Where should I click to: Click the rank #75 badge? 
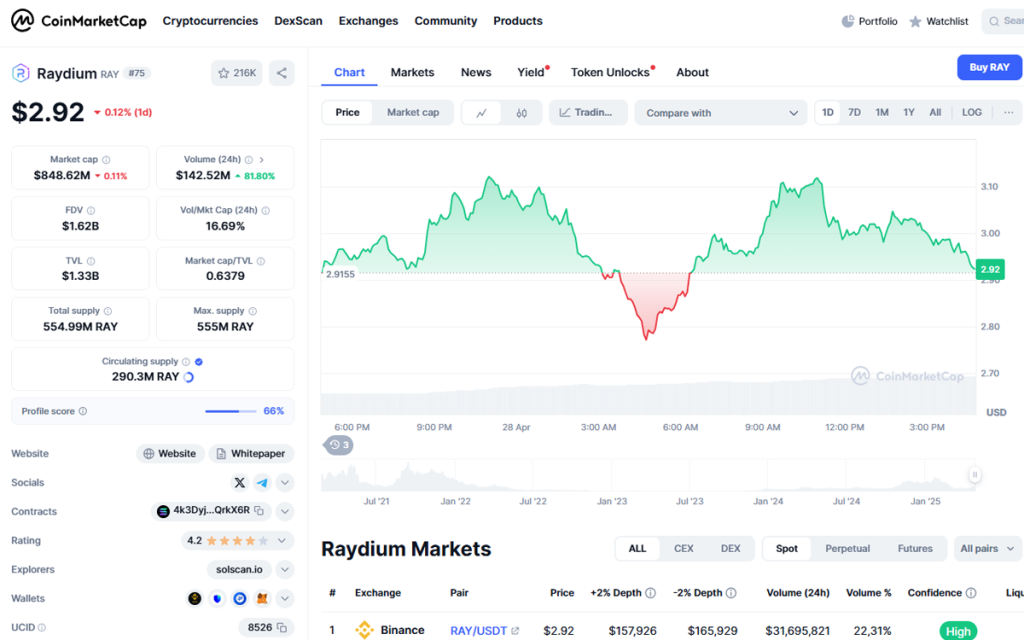[x=136, y=73]
